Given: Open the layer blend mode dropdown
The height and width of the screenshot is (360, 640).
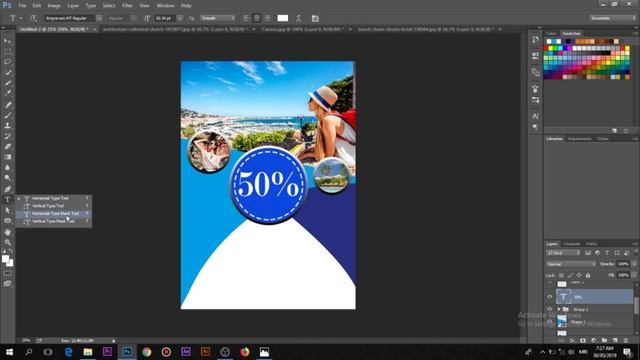Looking at the screenshot, I should (571, 264).
